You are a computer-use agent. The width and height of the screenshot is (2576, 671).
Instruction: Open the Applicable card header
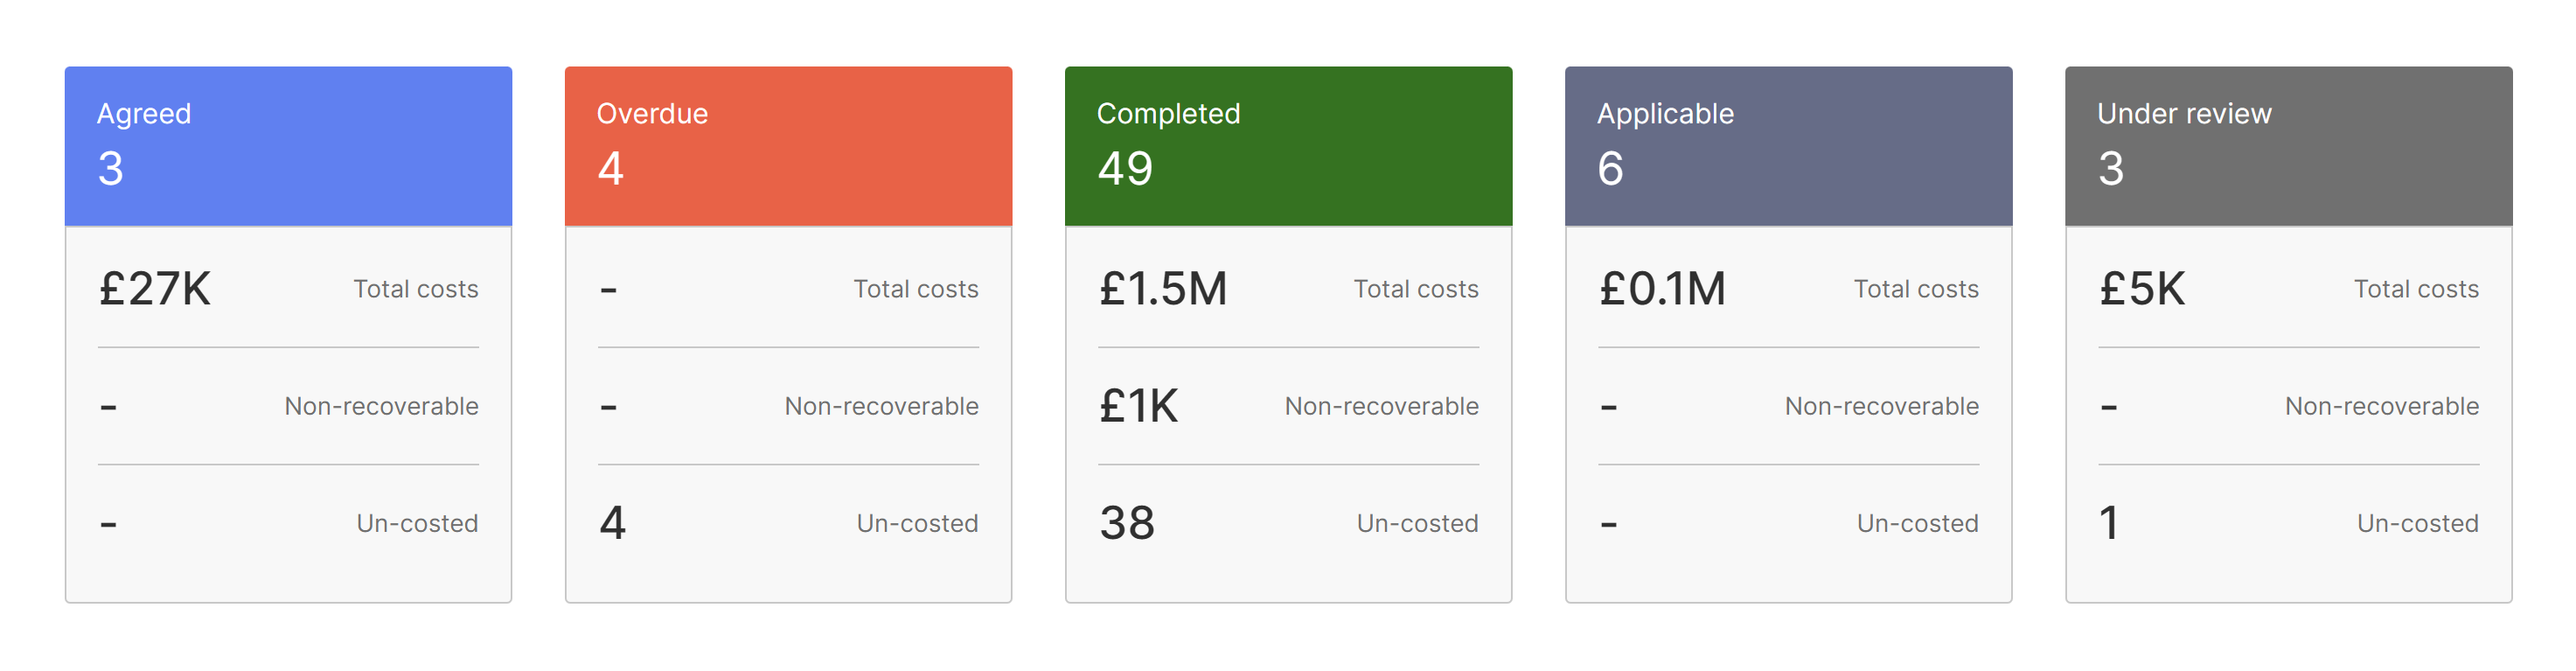(x=1788, y=145)
